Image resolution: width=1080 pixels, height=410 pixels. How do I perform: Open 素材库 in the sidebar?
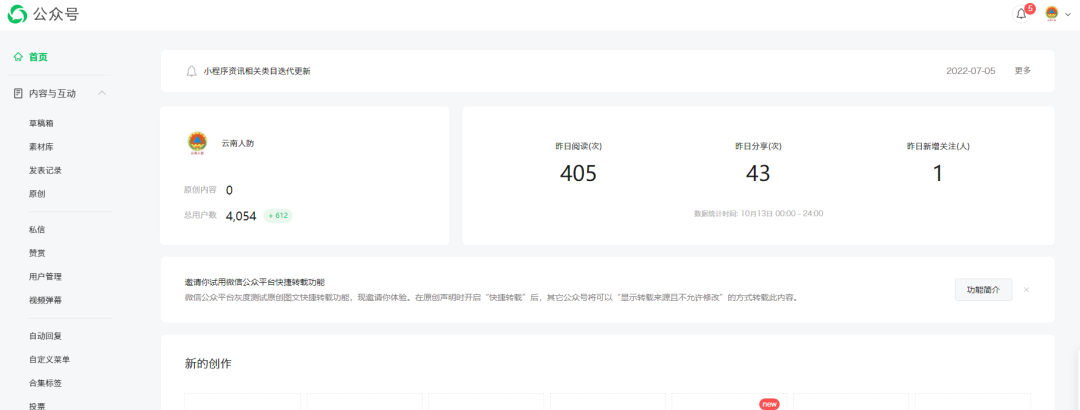(x=41, y=147)
